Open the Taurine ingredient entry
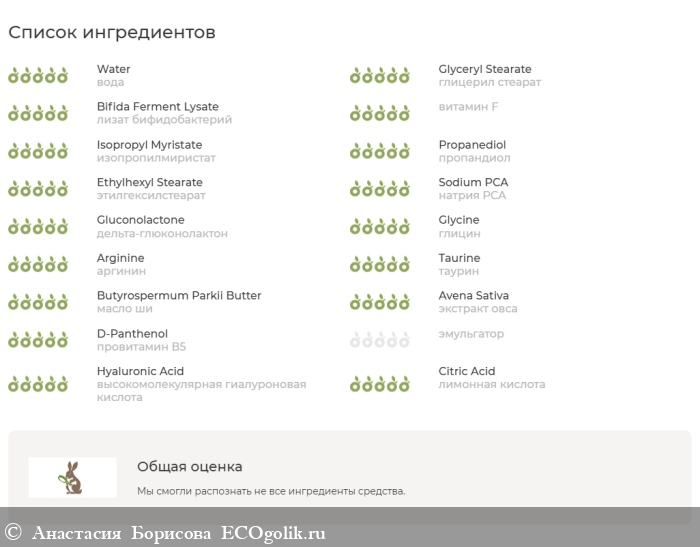700x547 pixels. pyautogui.click(x=459, y=258)
